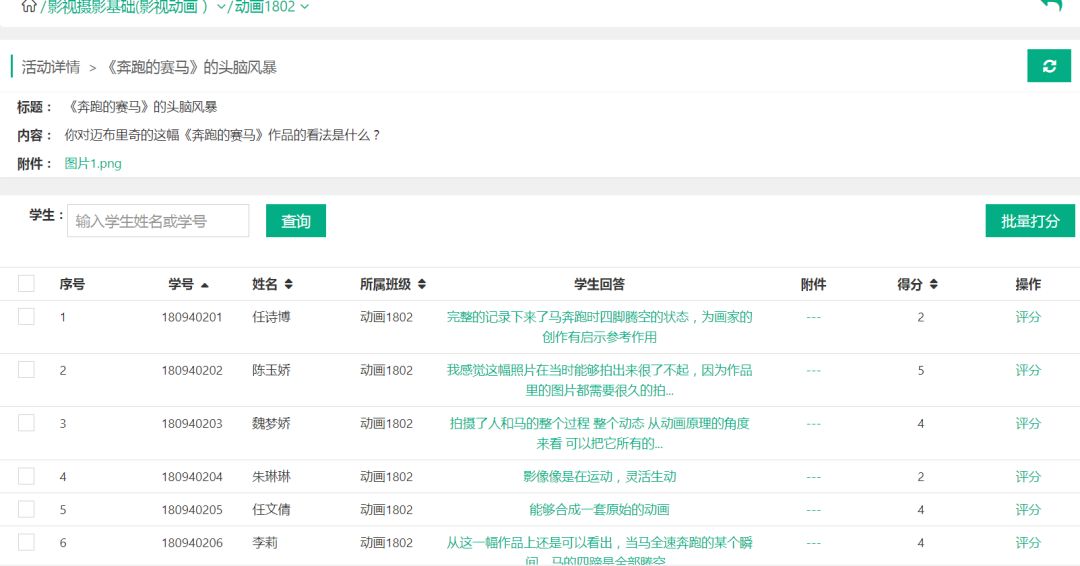The height and width of the screenshot is (566, 1080).
Task: Click the green refresh icon button
Action: click(1049, 66)
